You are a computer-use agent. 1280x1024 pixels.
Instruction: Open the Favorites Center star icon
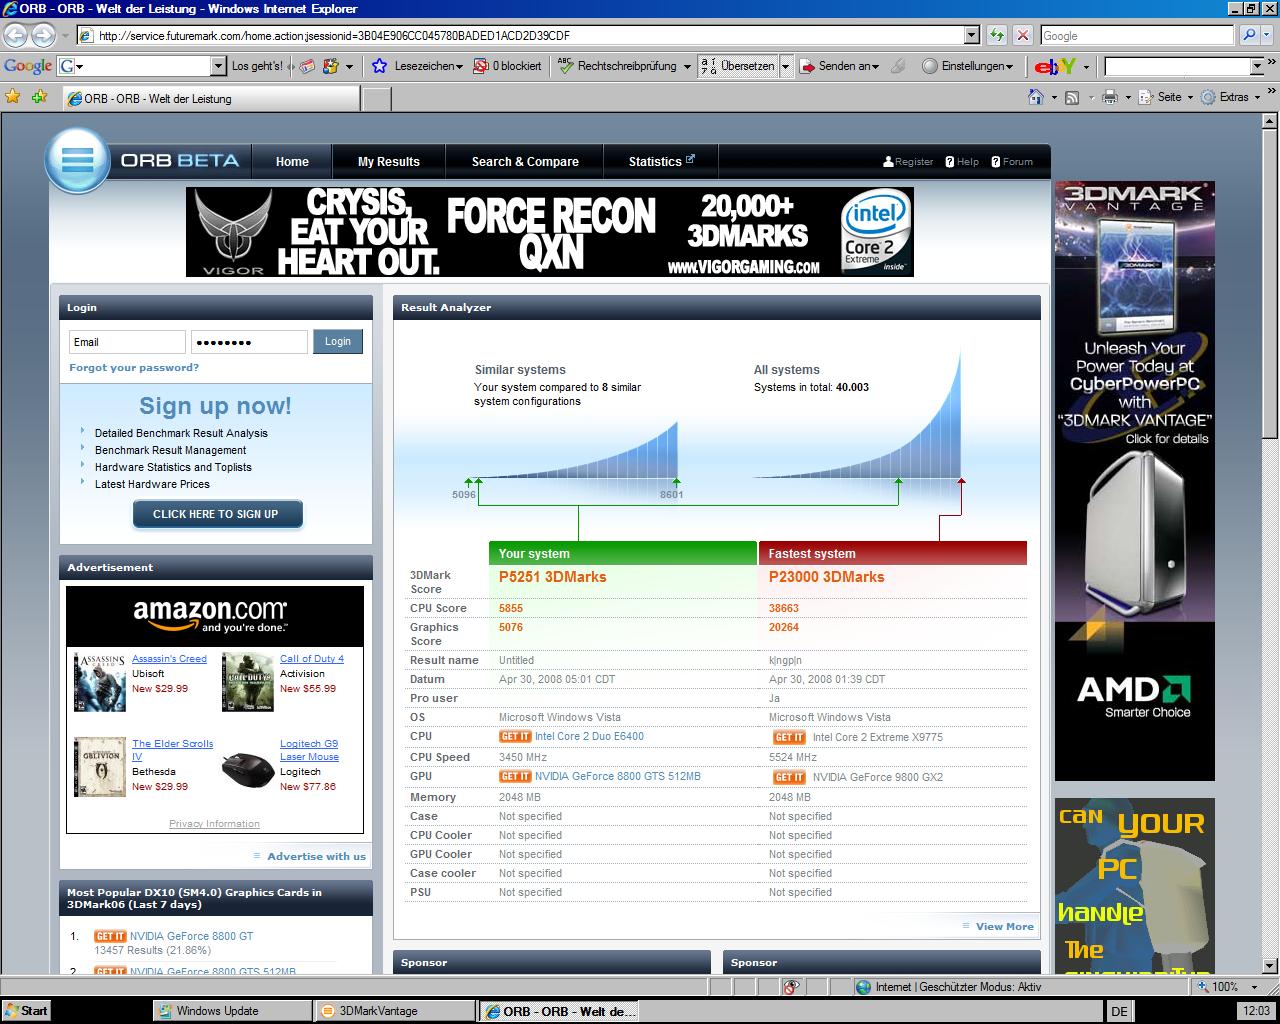(x=13, y=97)
